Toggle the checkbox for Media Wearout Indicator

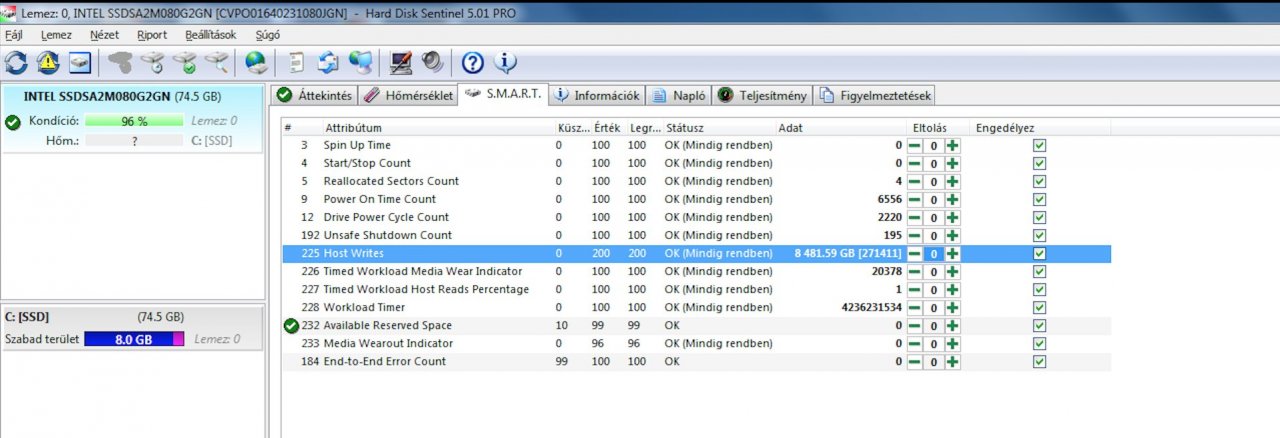tap(1040, 343)
